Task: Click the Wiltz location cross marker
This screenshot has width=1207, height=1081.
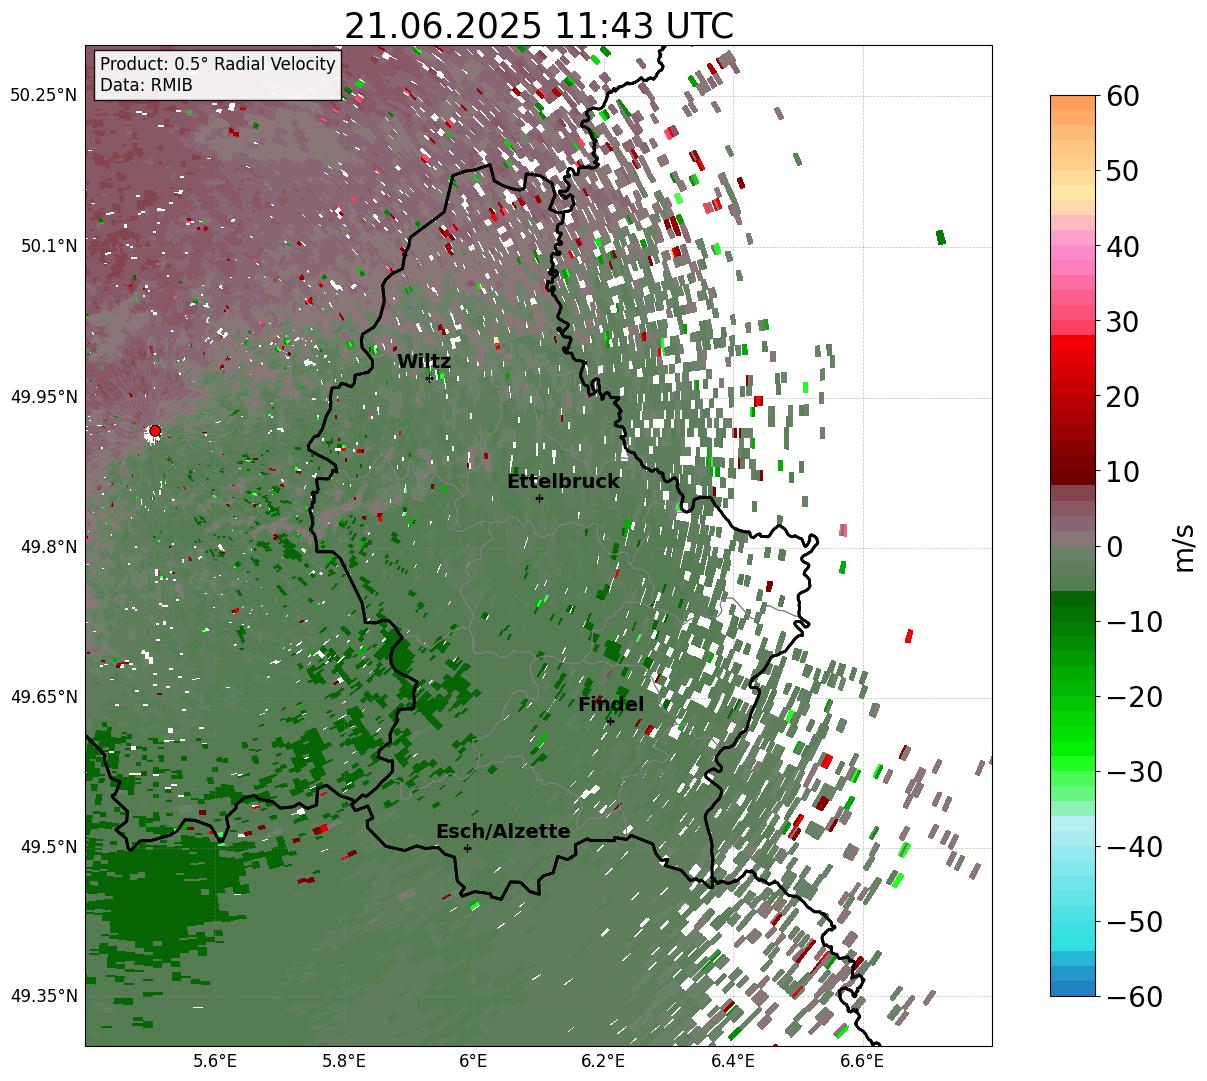Action: point(429,378)
